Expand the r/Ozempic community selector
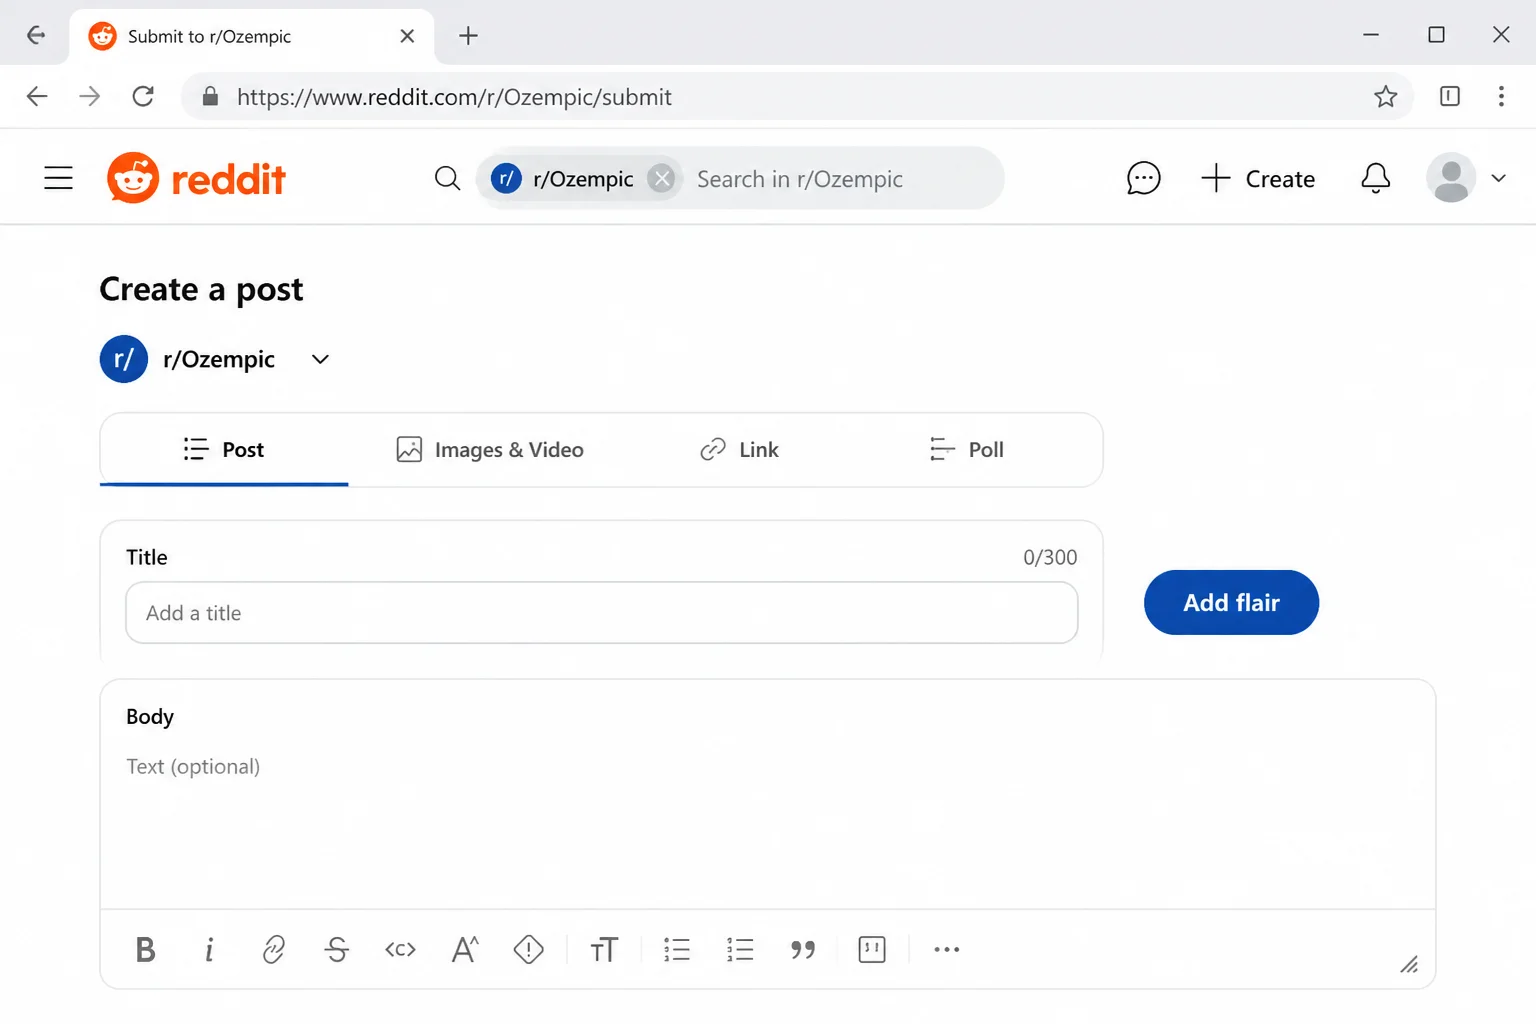This screenshot has height=1024, width=1536. point(320,359)
